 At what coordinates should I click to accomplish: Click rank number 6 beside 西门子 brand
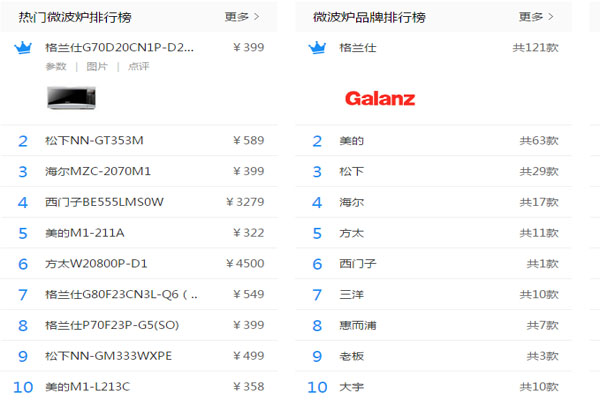(317, 264)
